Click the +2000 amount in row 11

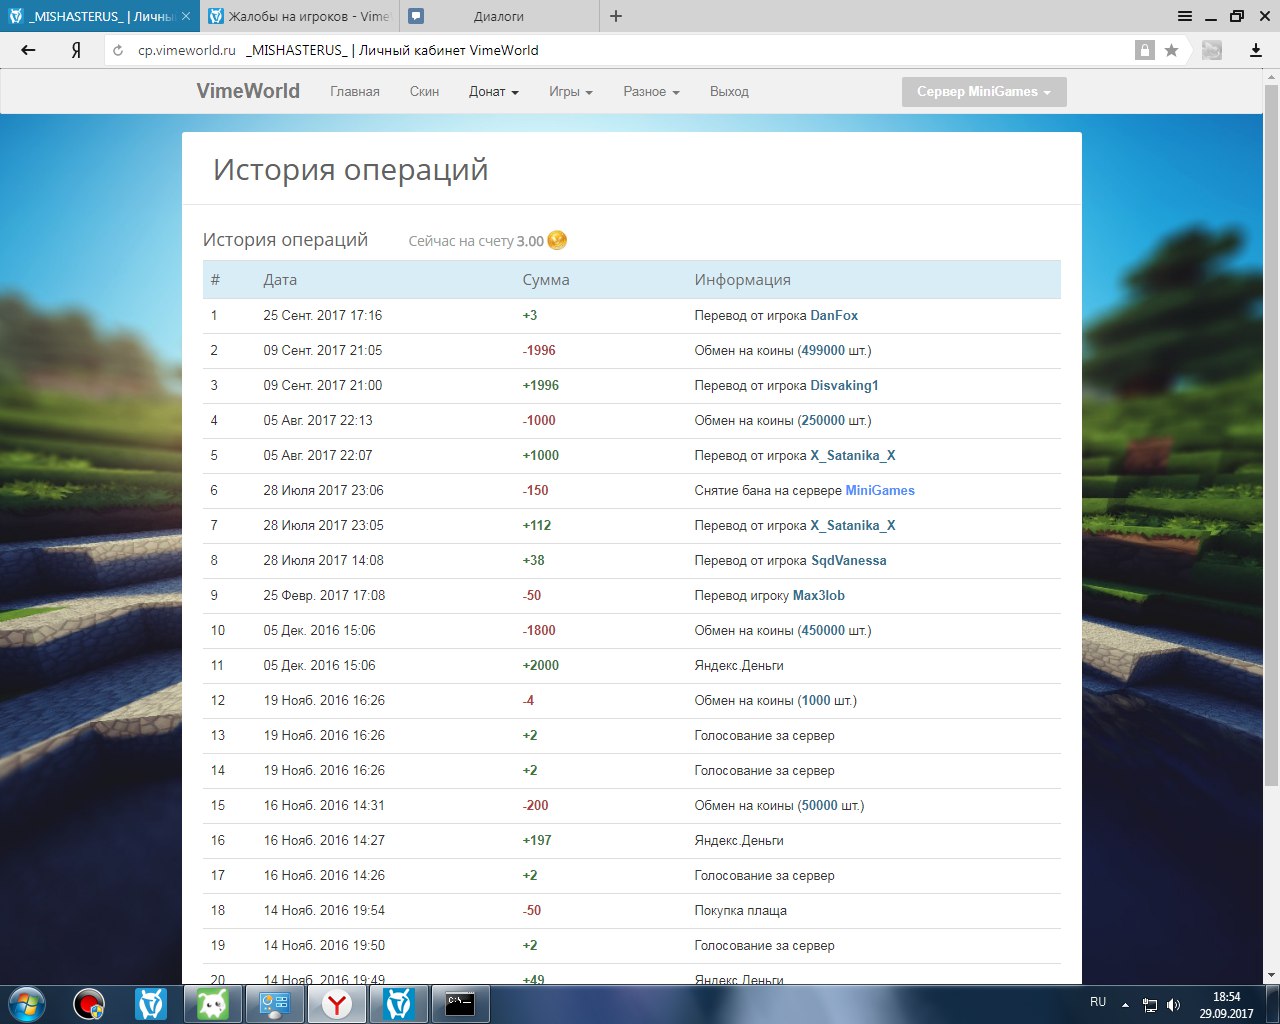(541, 665)
